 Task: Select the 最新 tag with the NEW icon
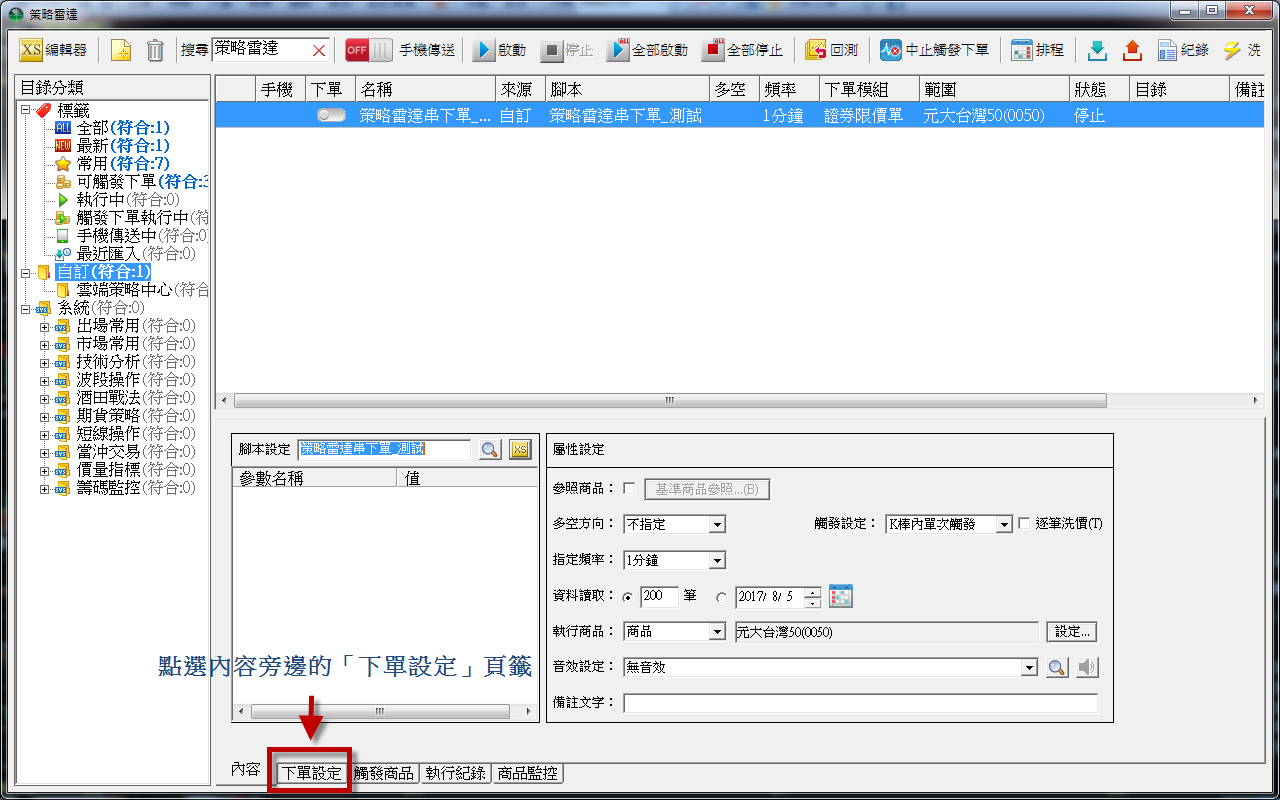[x=113, y=146]
